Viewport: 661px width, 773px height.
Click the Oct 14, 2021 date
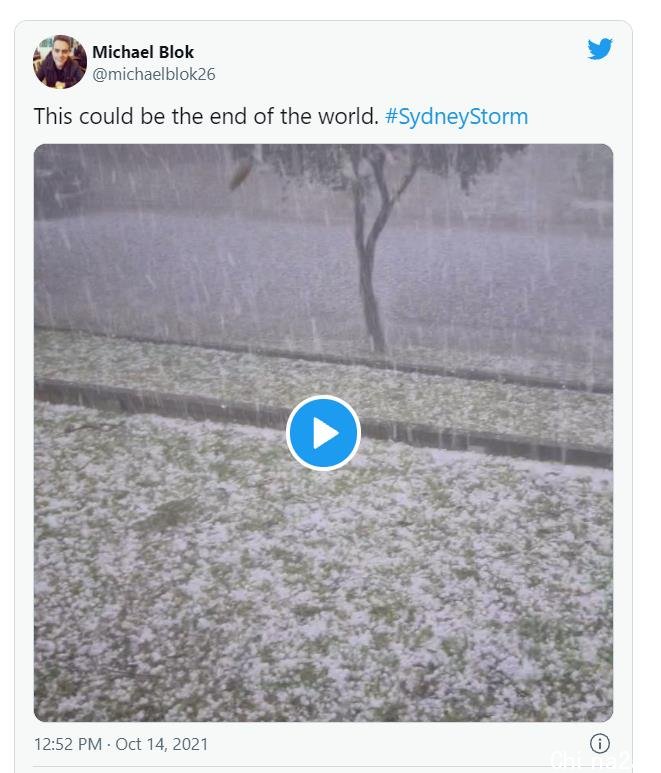[x=162, y=744]
